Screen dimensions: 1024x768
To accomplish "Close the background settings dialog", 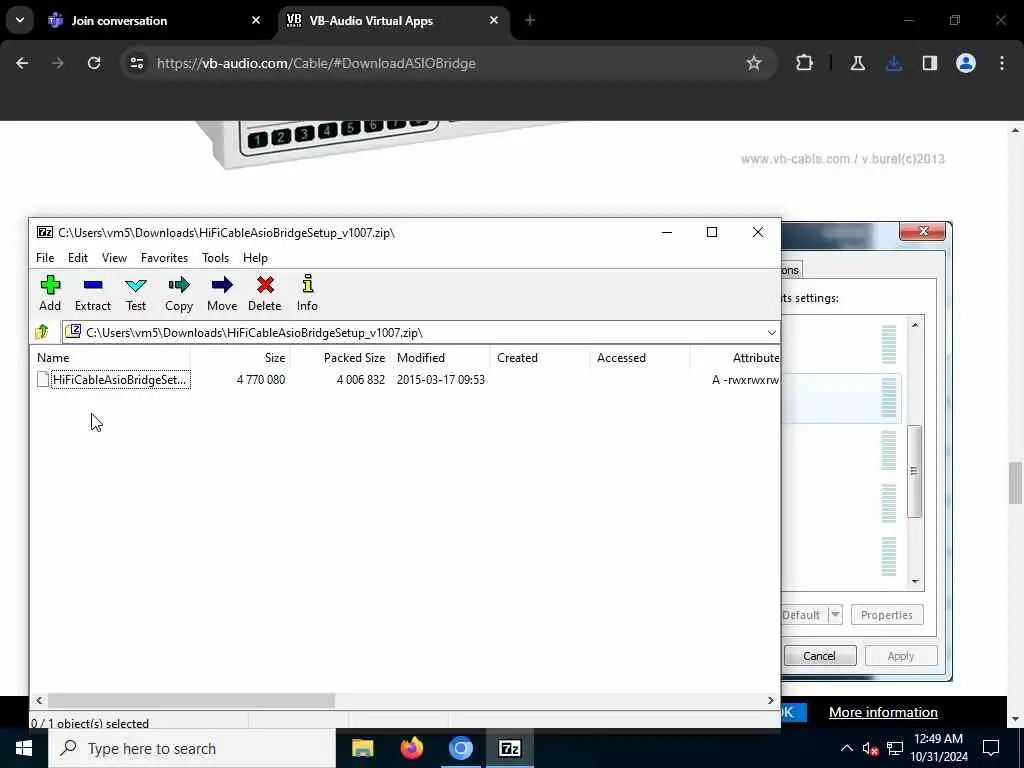I will coord(922,231).
